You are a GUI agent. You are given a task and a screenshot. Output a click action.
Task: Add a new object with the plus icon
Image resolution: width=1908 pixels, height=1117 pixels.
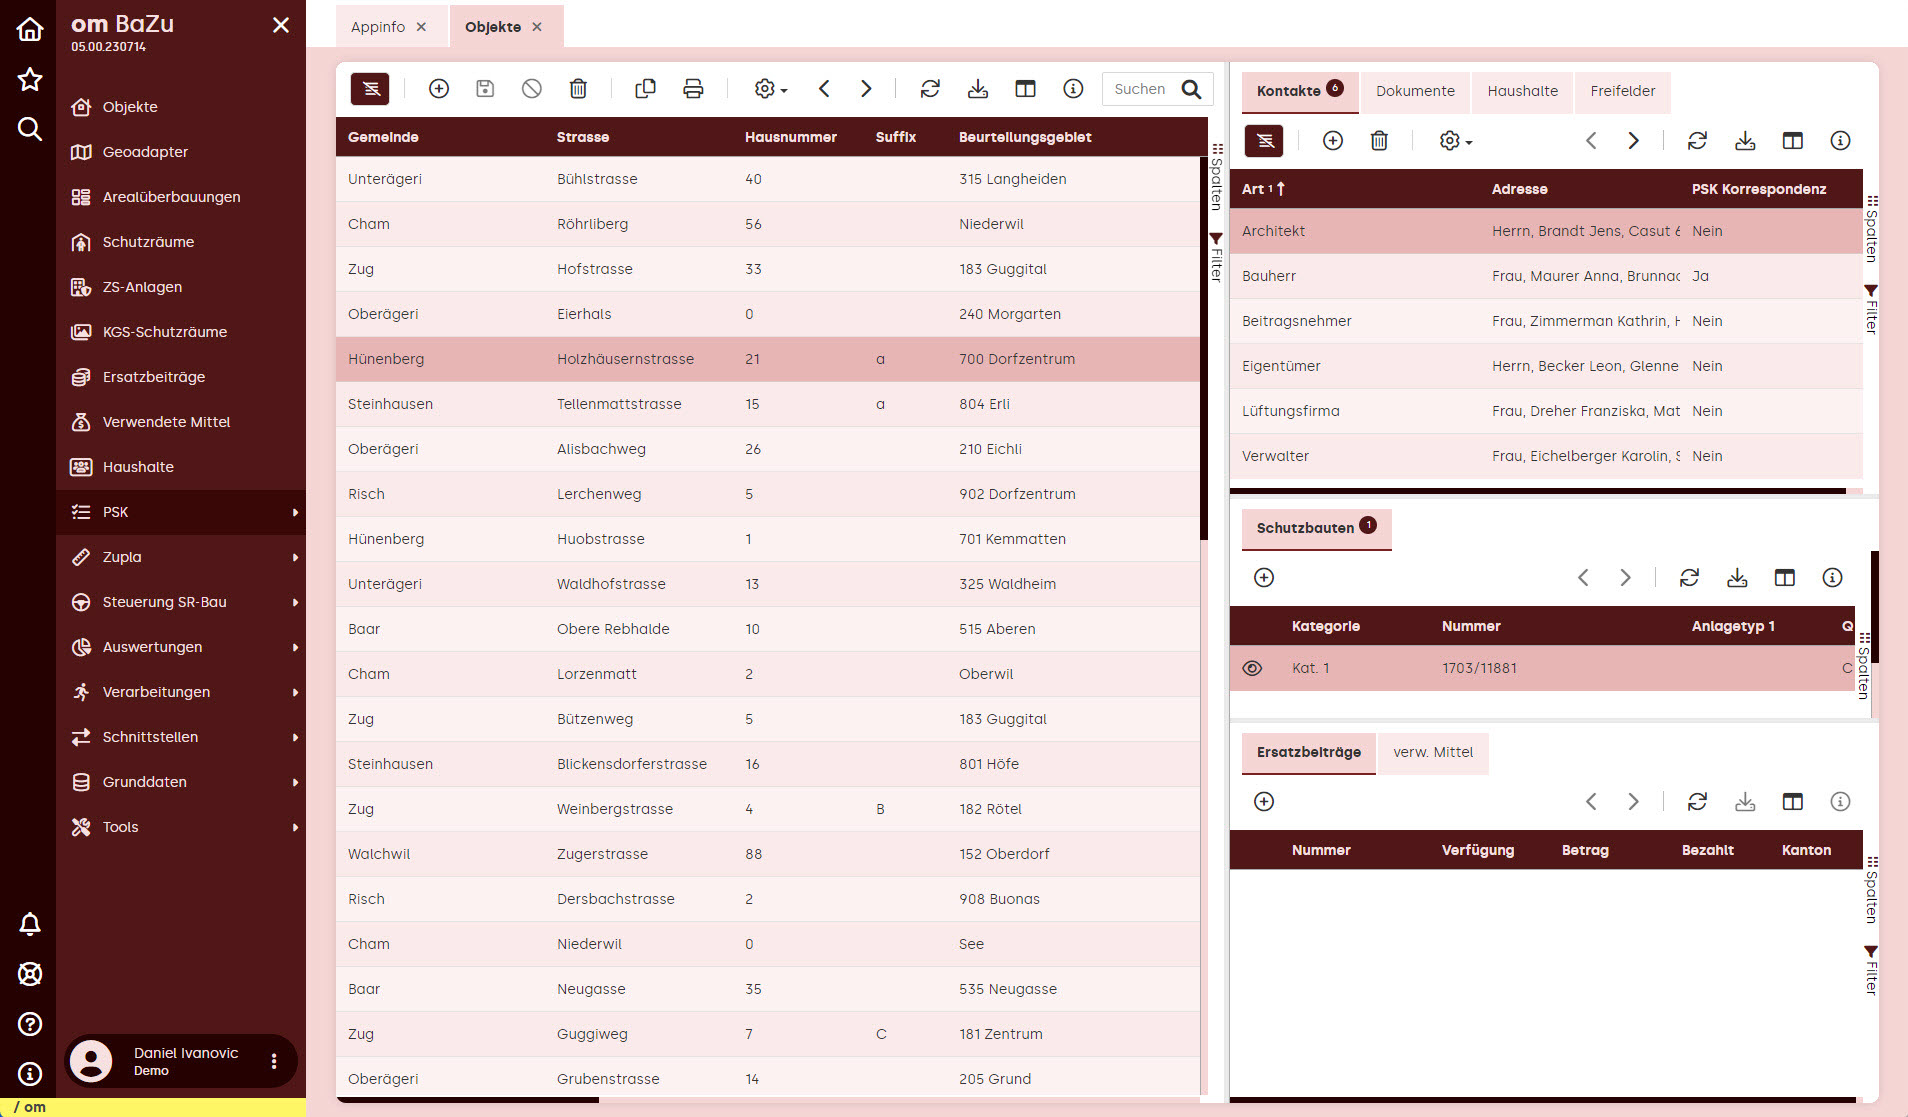(438, 89)
